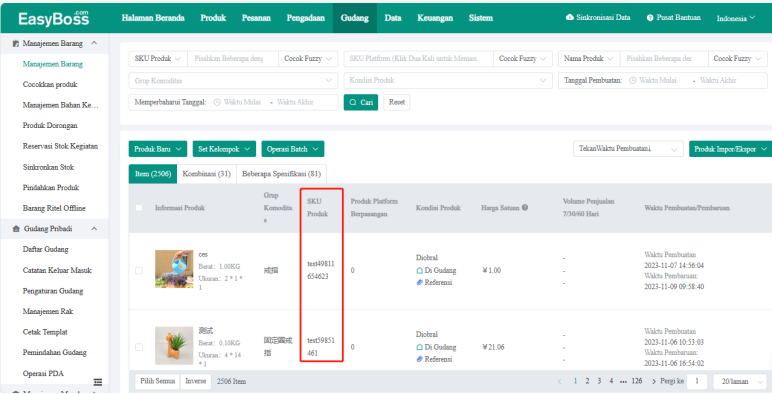Click the Sinkronisasi Data cloud icon
The image size is (772, 394).
(x=570, y=17)
